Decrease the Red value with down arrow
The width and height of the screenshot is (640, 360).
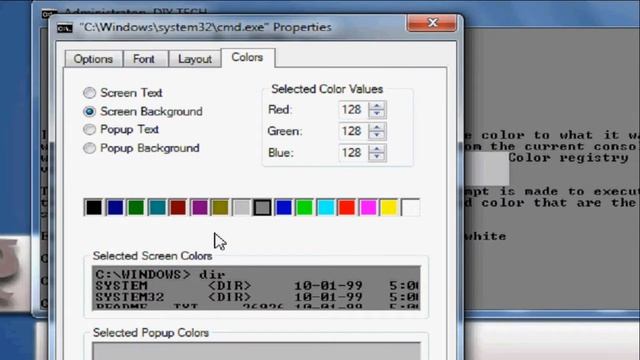(x=377, y=114)
